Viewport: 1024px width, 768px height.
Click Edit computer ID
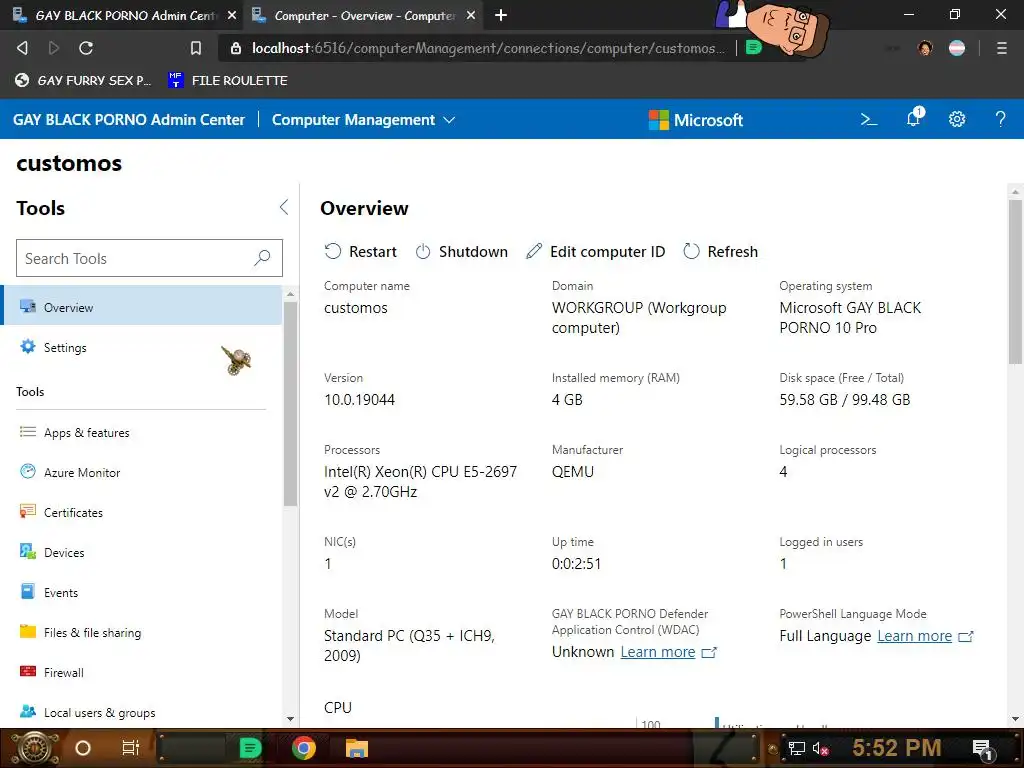(x=596, y=251)
